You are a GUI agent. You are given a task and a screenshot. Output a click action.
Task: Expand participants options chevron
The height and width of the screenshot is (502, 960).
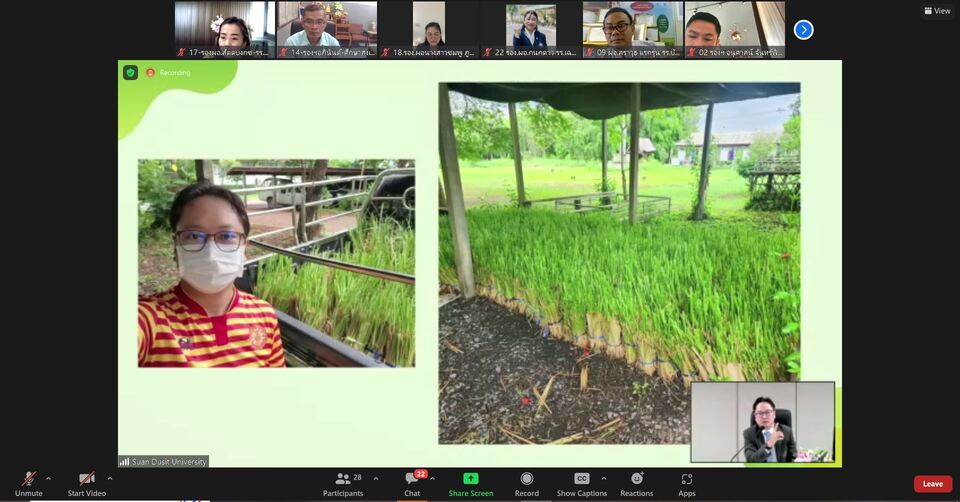click(x=376, y=479)
